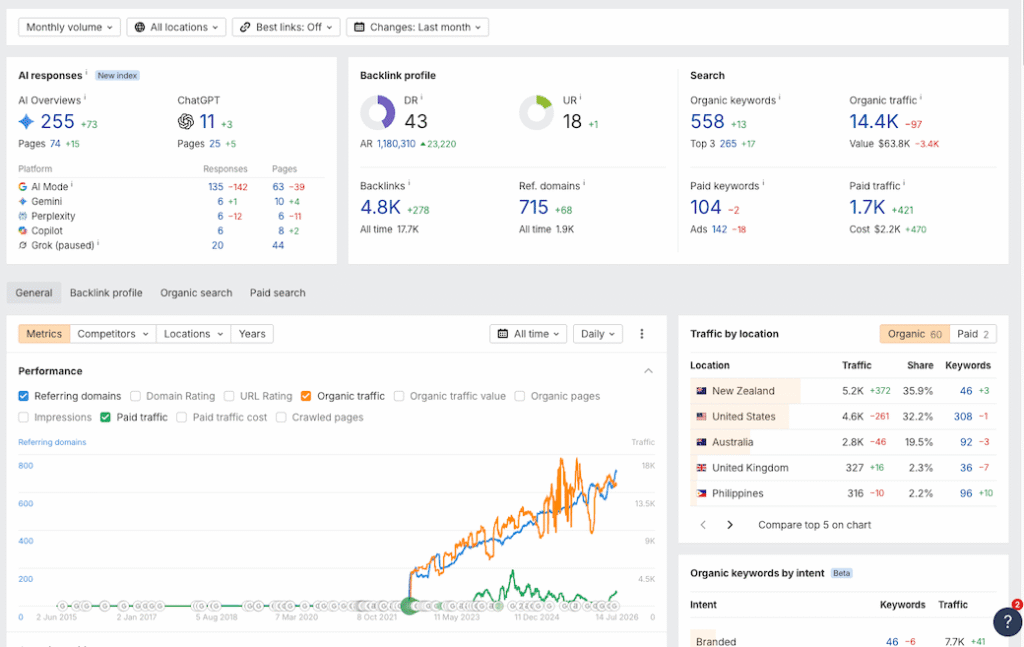This screenshot has height=647, width=1024.
Task: Open the 1,180,310 AR value link
Action: point(396,144)
